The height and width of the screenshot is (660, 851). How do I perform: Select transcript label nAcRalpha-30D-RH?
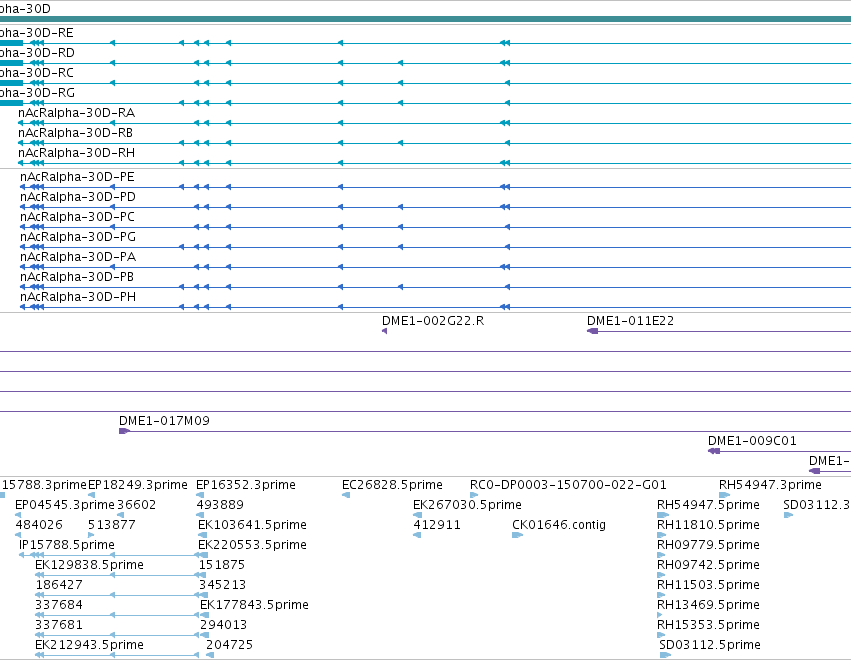pos(77,153)
